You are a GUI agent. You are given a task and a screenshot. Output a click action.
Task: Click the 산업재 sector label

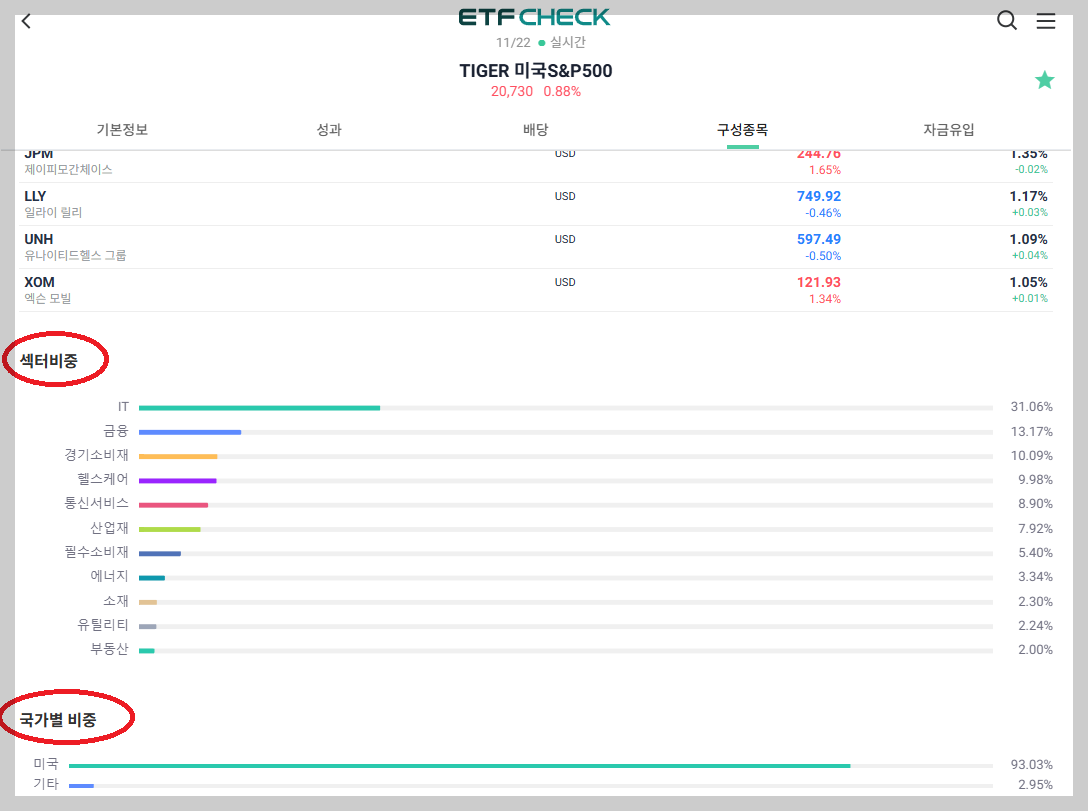[110, 528]
